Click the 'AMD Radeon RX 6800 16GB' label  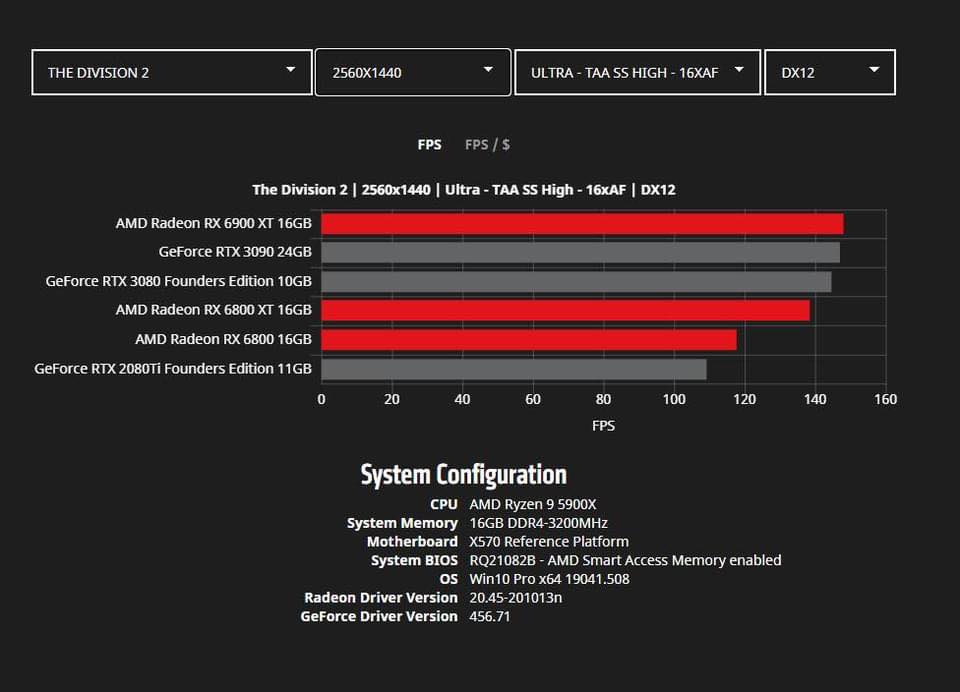(x=223, y=339)
